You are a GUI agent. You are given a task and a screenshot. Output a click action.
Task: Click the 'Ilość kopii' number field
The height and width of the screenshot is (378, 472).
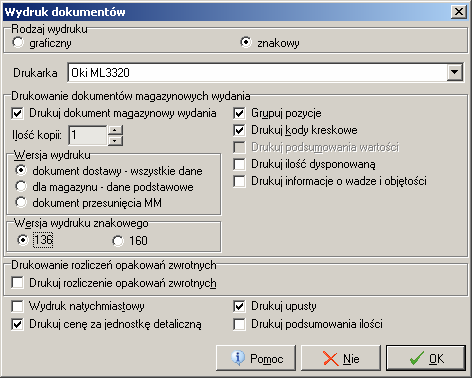coord(88,135)
